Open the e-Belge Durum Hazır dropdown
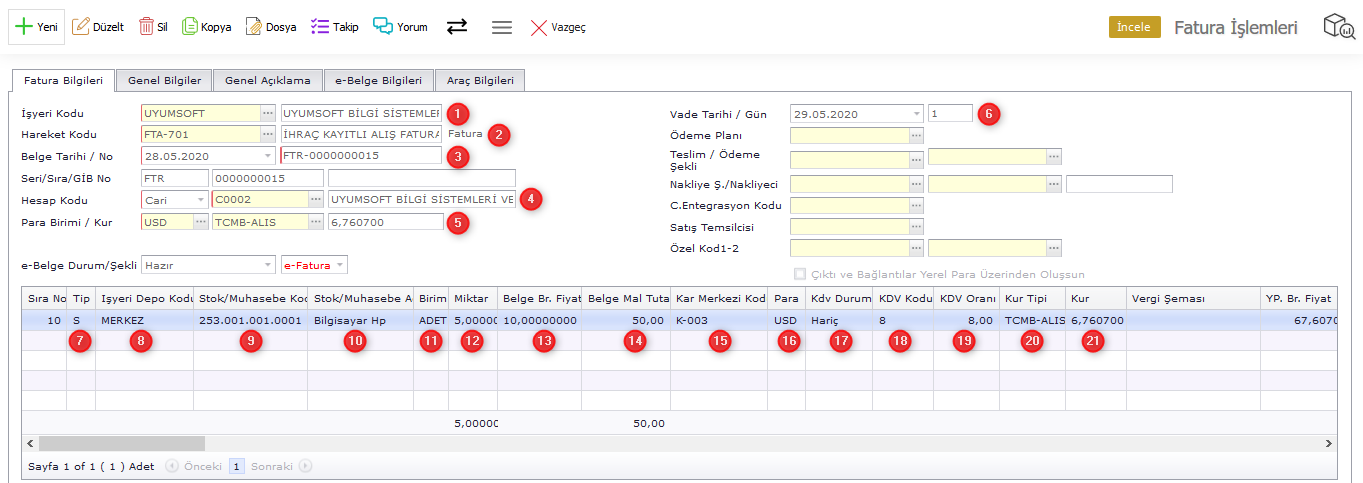1363x483 pixels. [267, 265]
